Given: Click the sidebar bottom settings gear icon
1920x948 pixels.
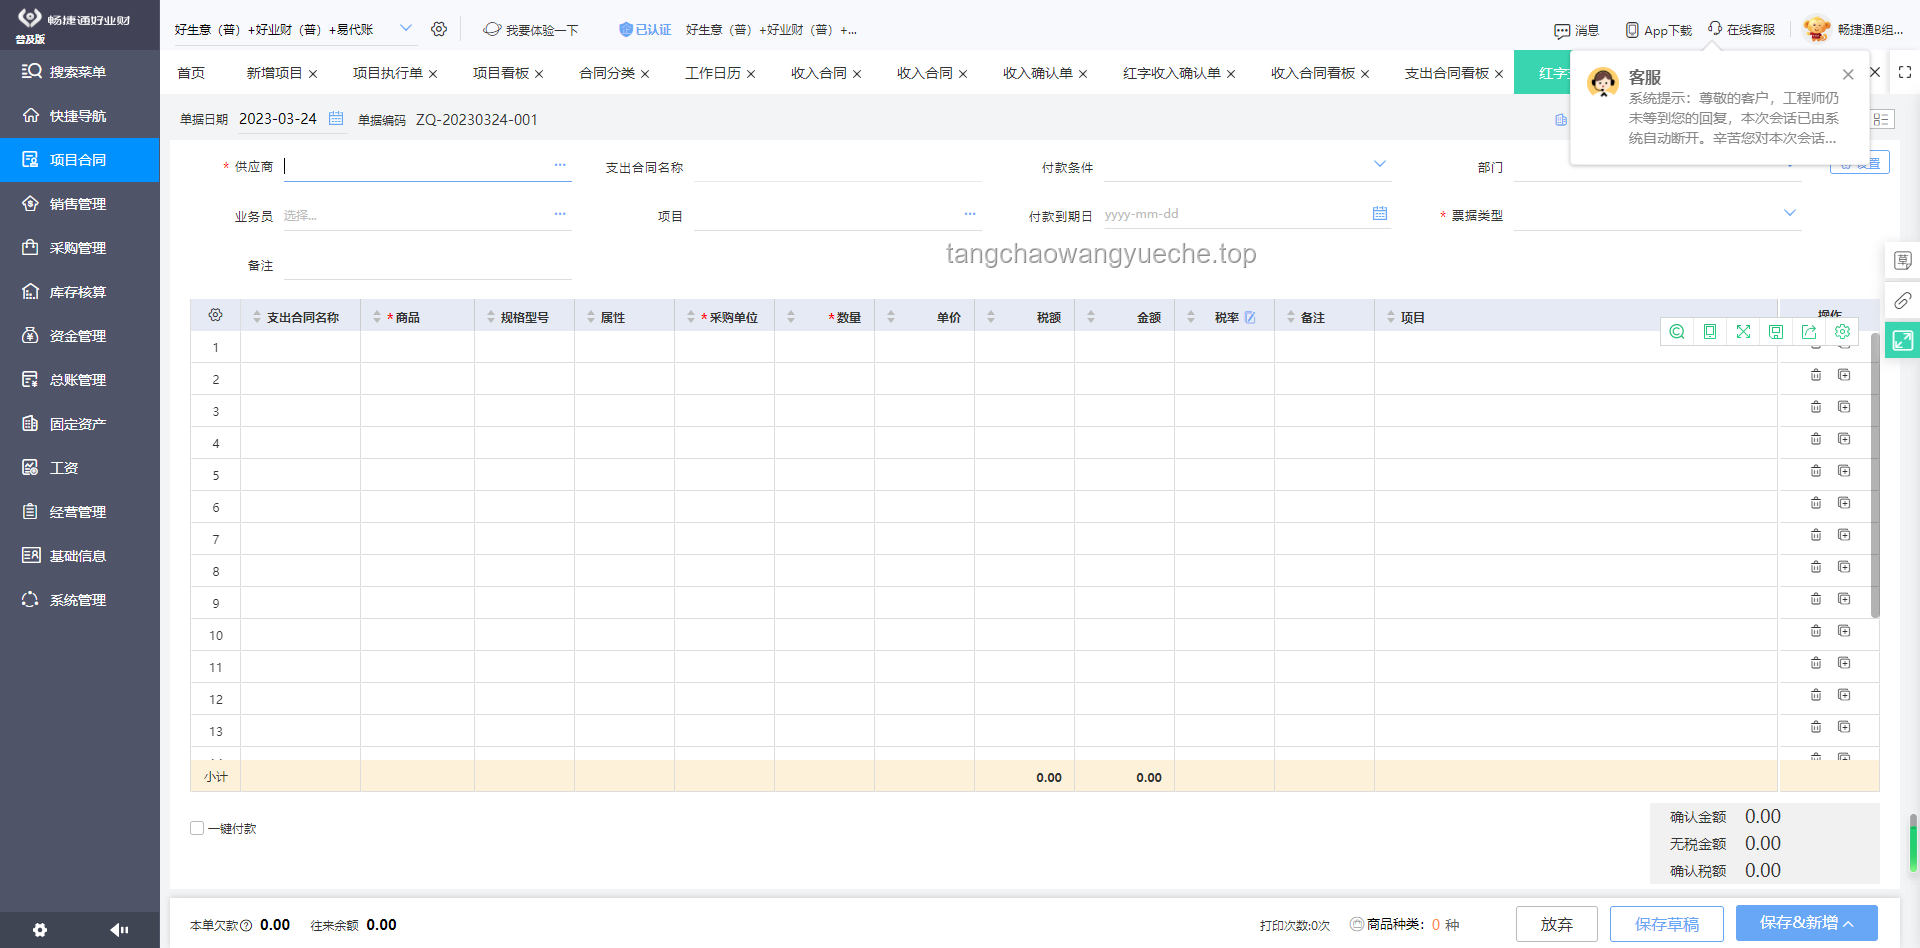Looking at the screenshot, I should click(40, 930).
